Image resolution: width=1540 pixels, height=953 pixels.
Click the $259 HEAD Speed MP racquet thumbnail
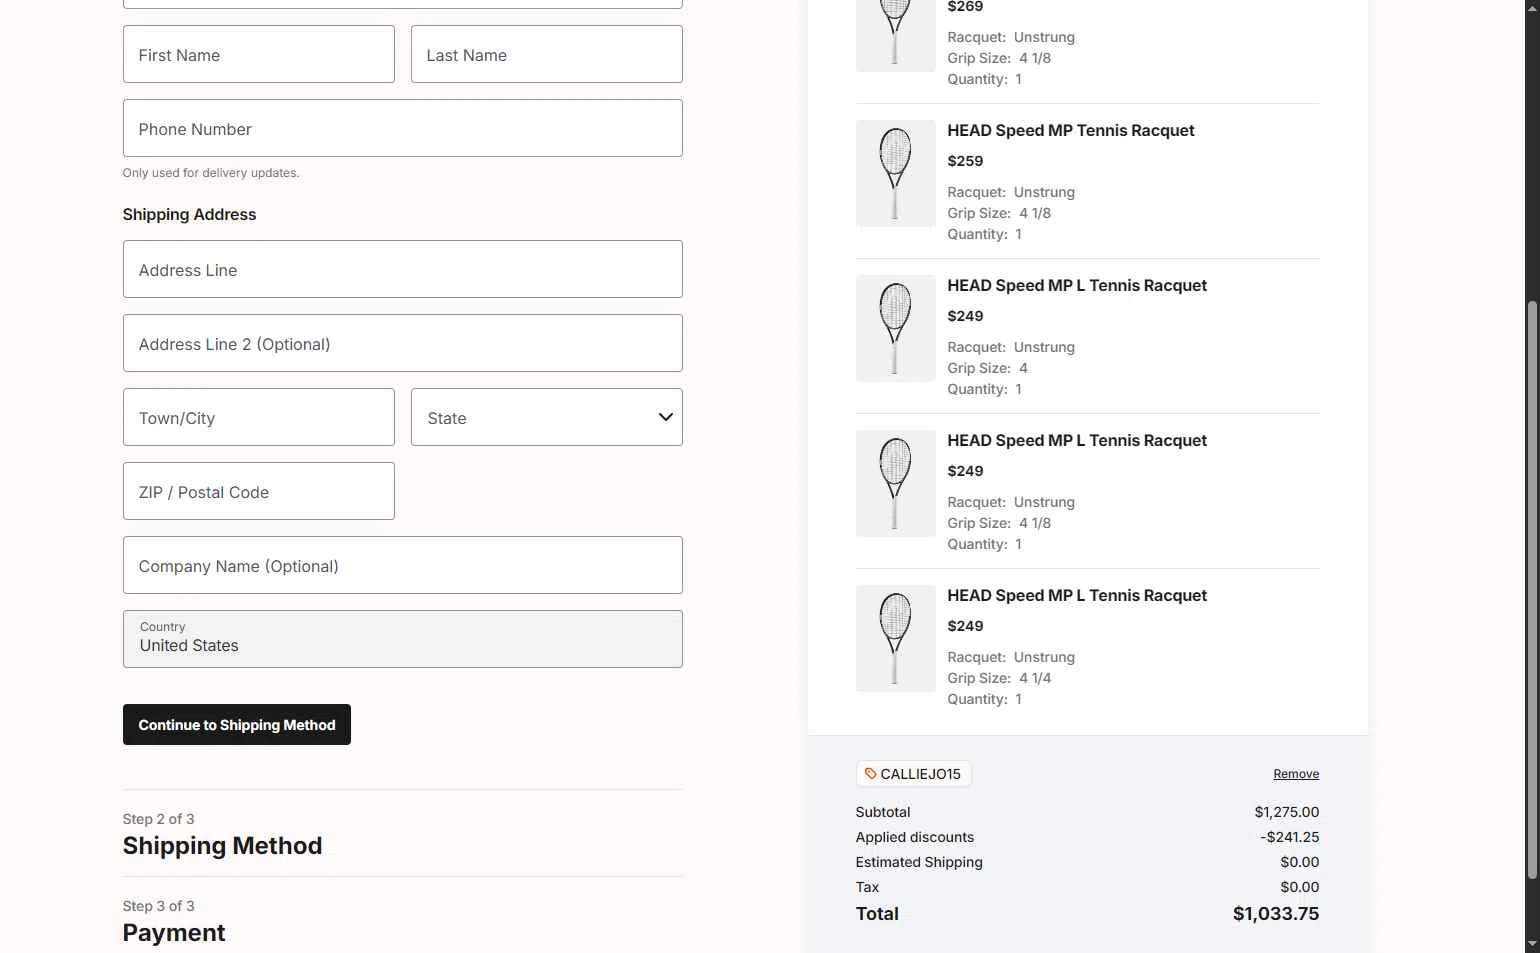click(895, 173)
